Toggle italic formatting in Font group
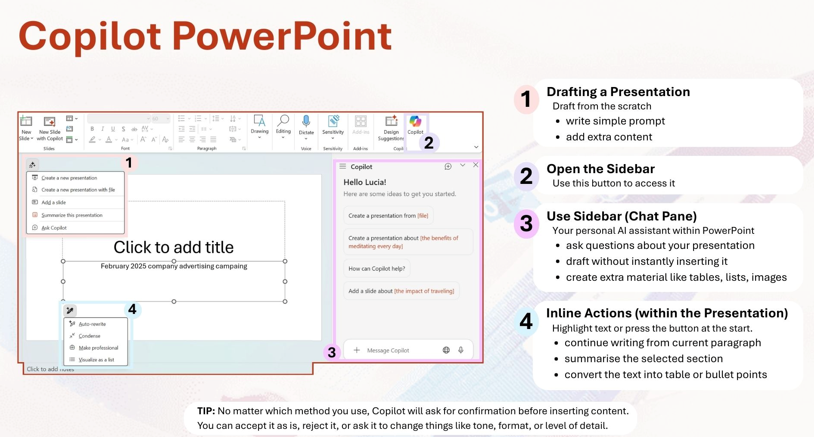 [x=102, y=129]
